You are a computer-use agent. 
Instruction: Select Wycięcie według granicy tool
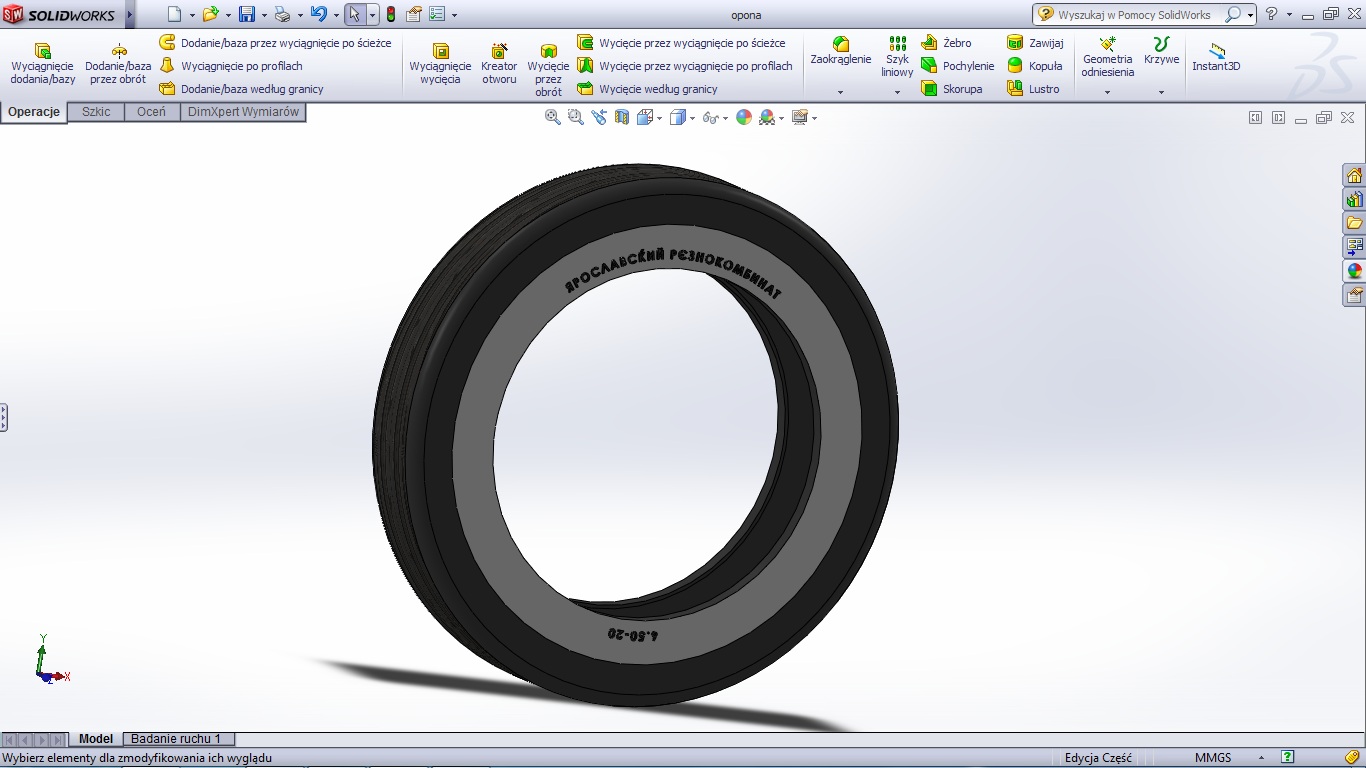[647, 89]
